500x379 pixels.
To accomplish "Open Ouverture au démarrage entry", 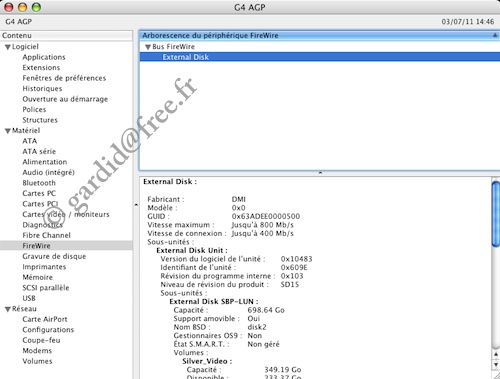I will click(x=65, y=99).
